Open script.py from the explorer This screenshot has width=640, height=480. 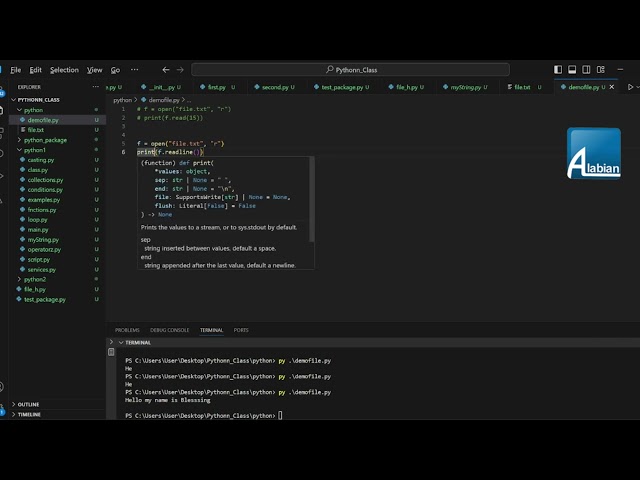pyautogui.click(x=38, y=260)
